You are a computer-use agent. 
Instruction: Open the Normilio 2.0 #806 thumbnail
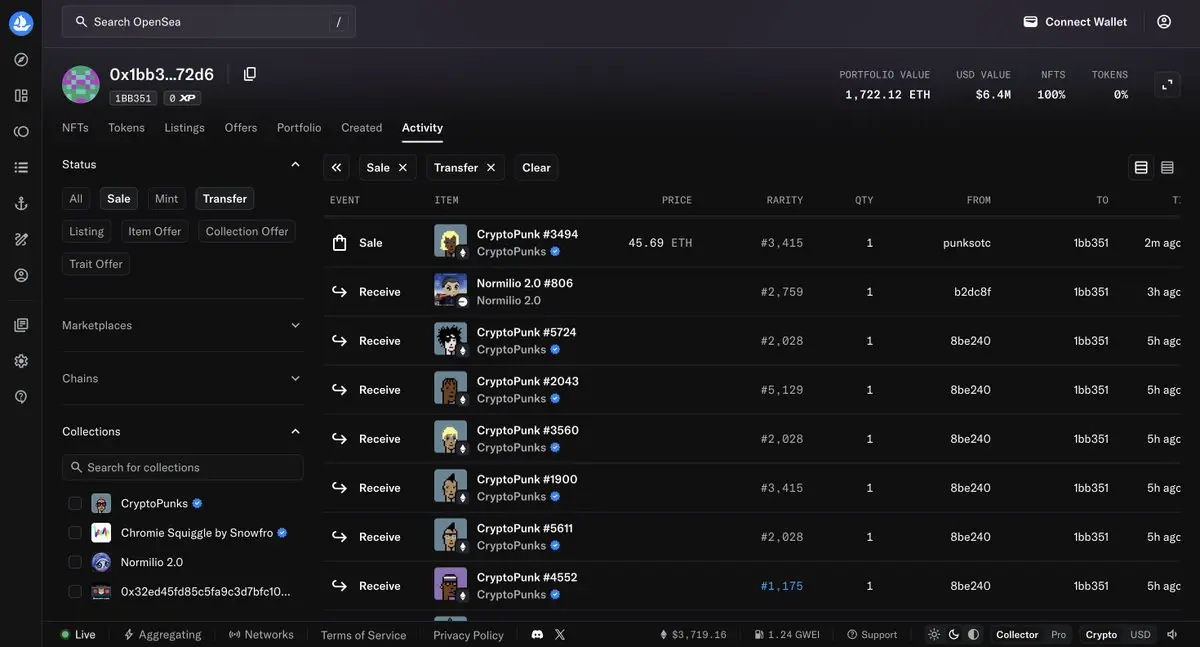tap(451, 291)
